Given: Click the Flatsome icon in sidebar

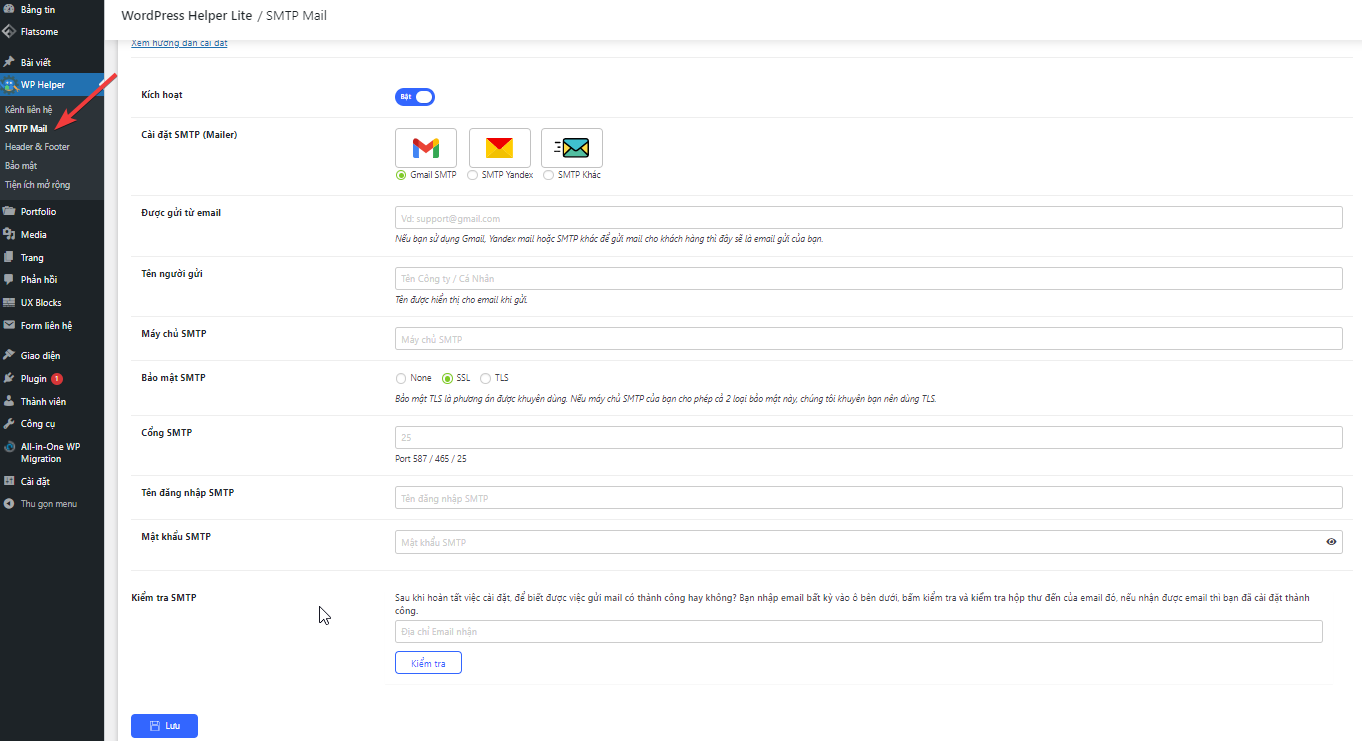Looking at the screenshot, I should tap(9, 31).
